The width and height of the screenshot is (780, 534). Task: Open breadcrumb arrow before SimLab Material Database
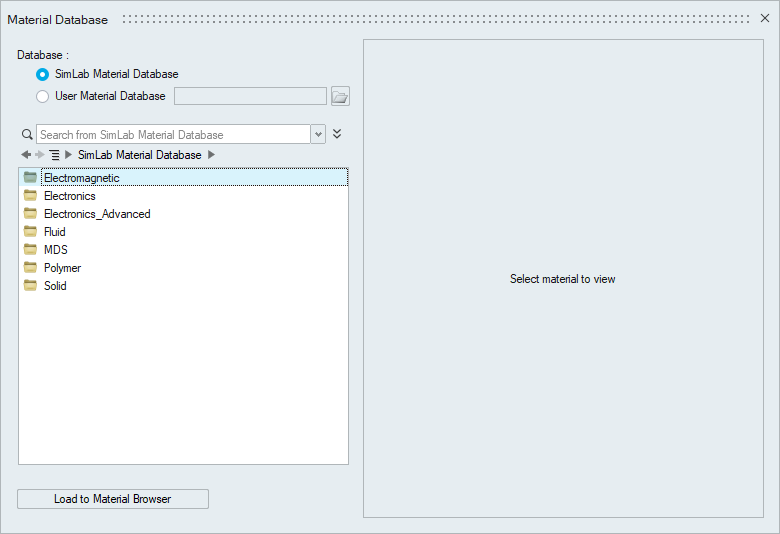[68, 155]
